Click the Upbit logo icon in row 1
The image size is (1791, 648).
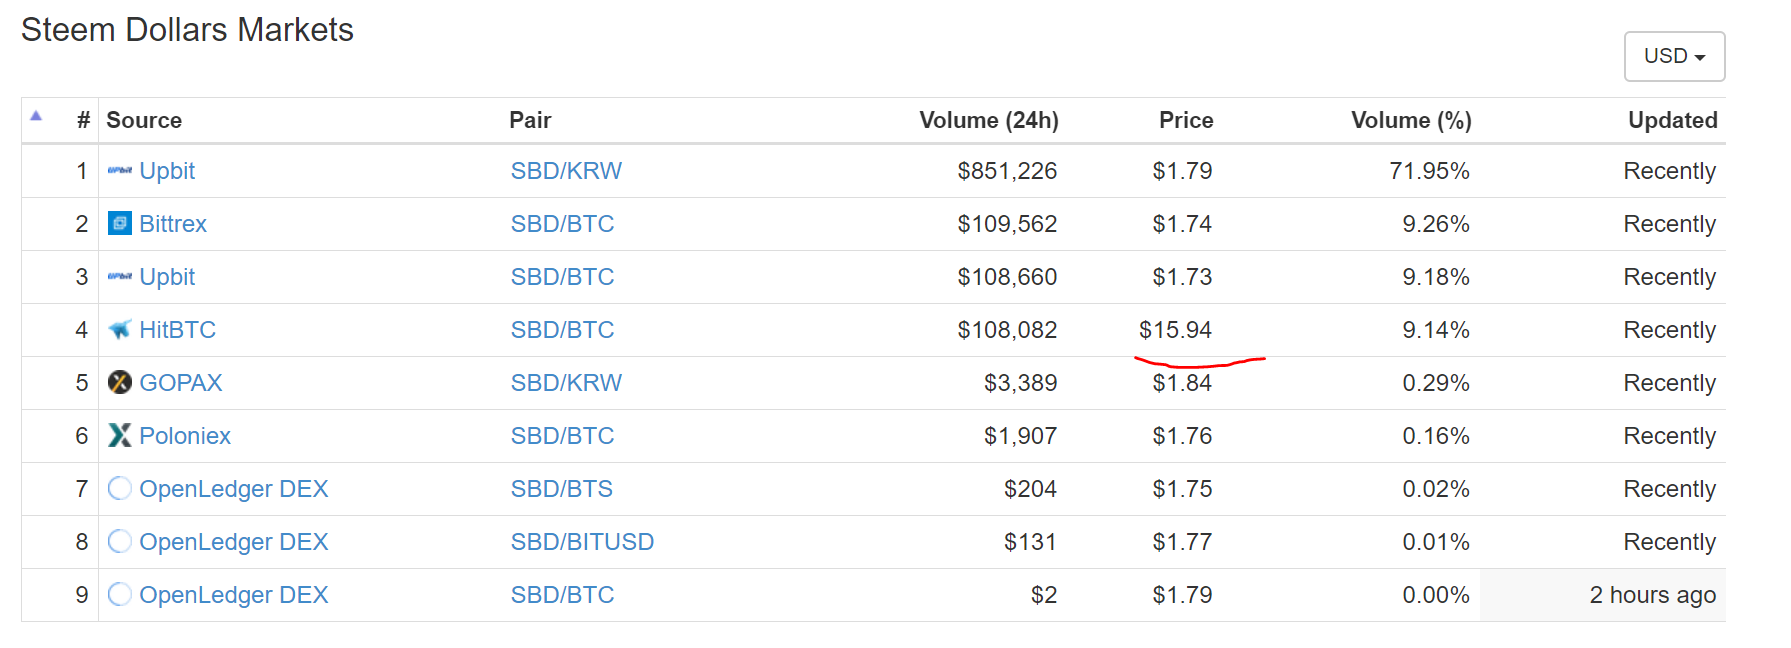coord(120,171)
